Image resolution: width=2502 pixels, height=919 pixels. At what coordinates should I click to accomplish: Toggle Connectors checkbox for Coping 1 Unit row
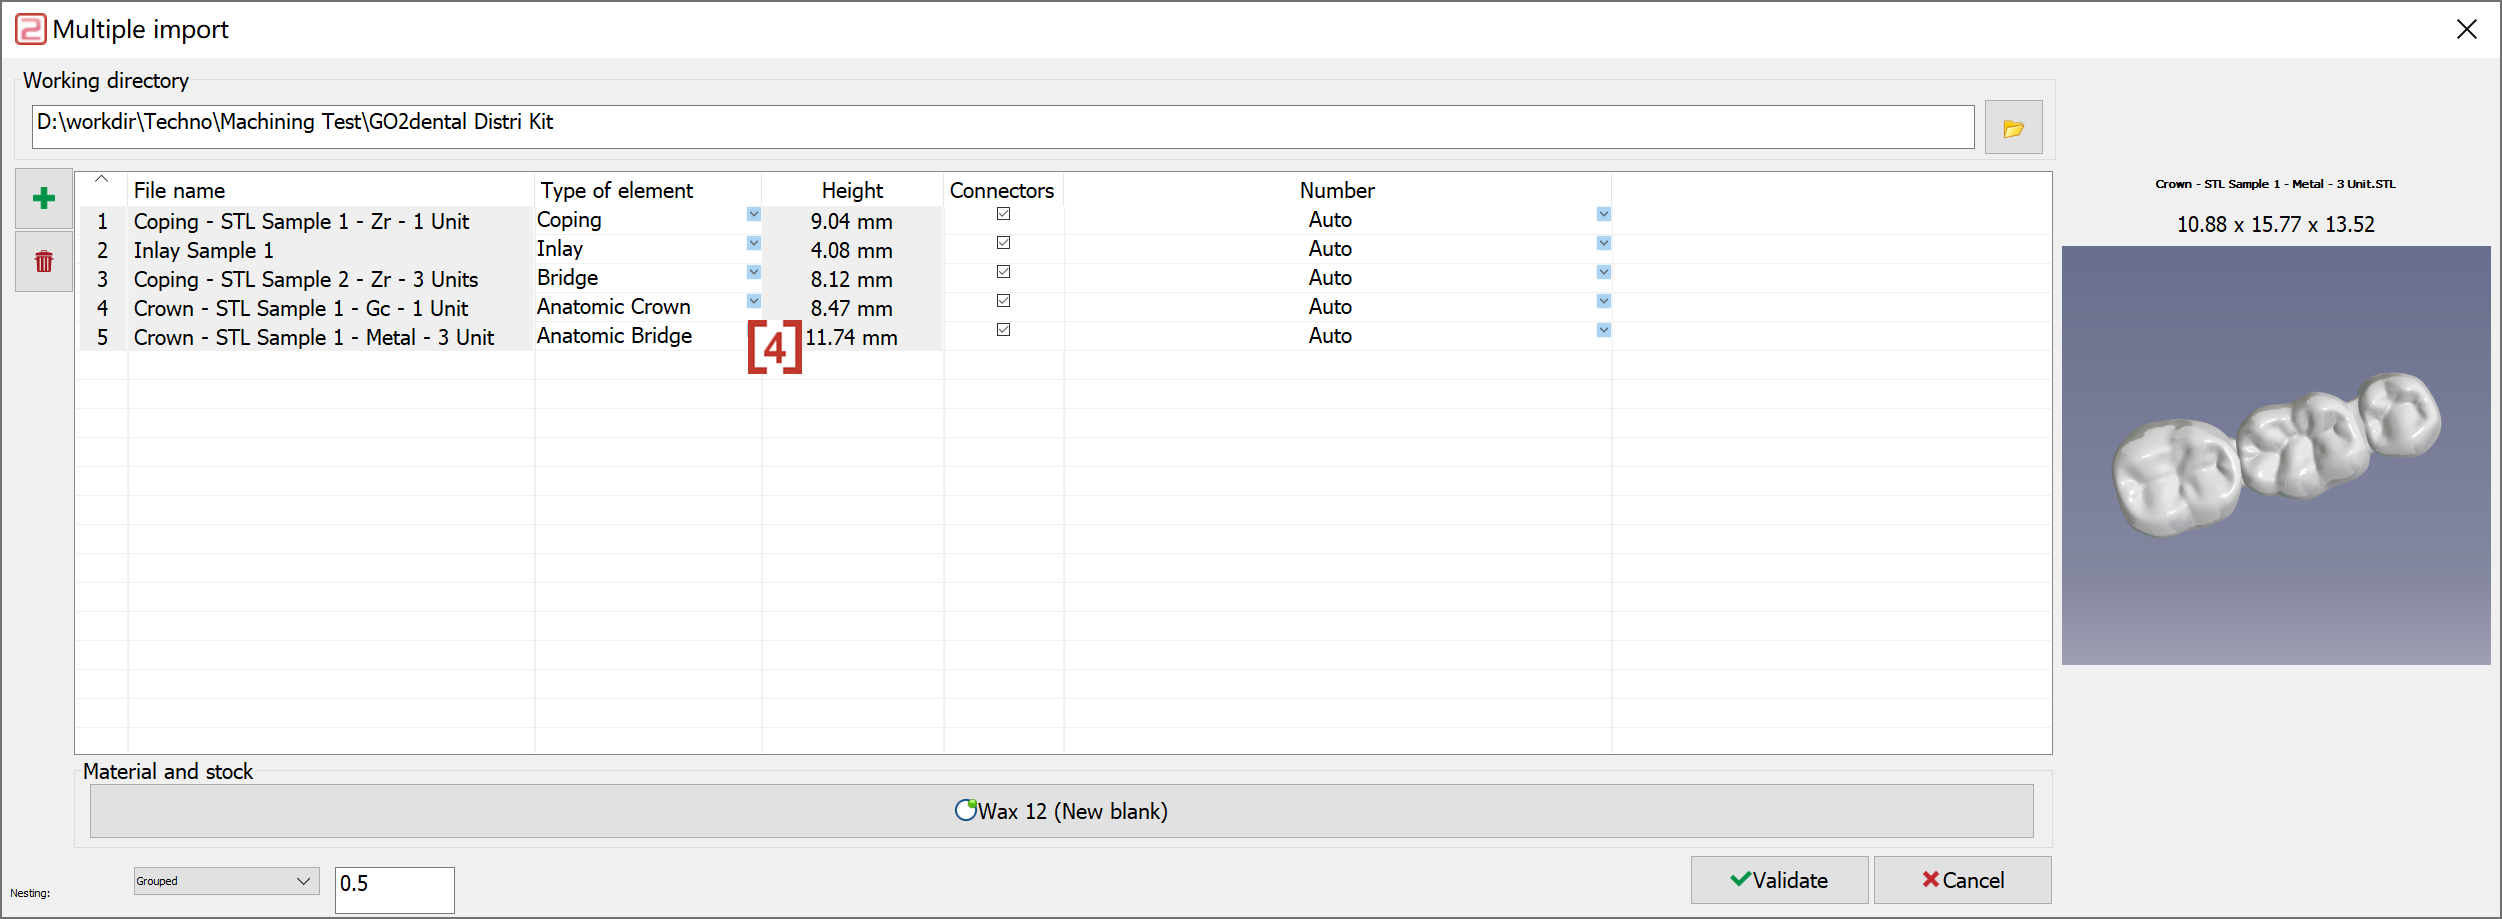click(1003, 214)
